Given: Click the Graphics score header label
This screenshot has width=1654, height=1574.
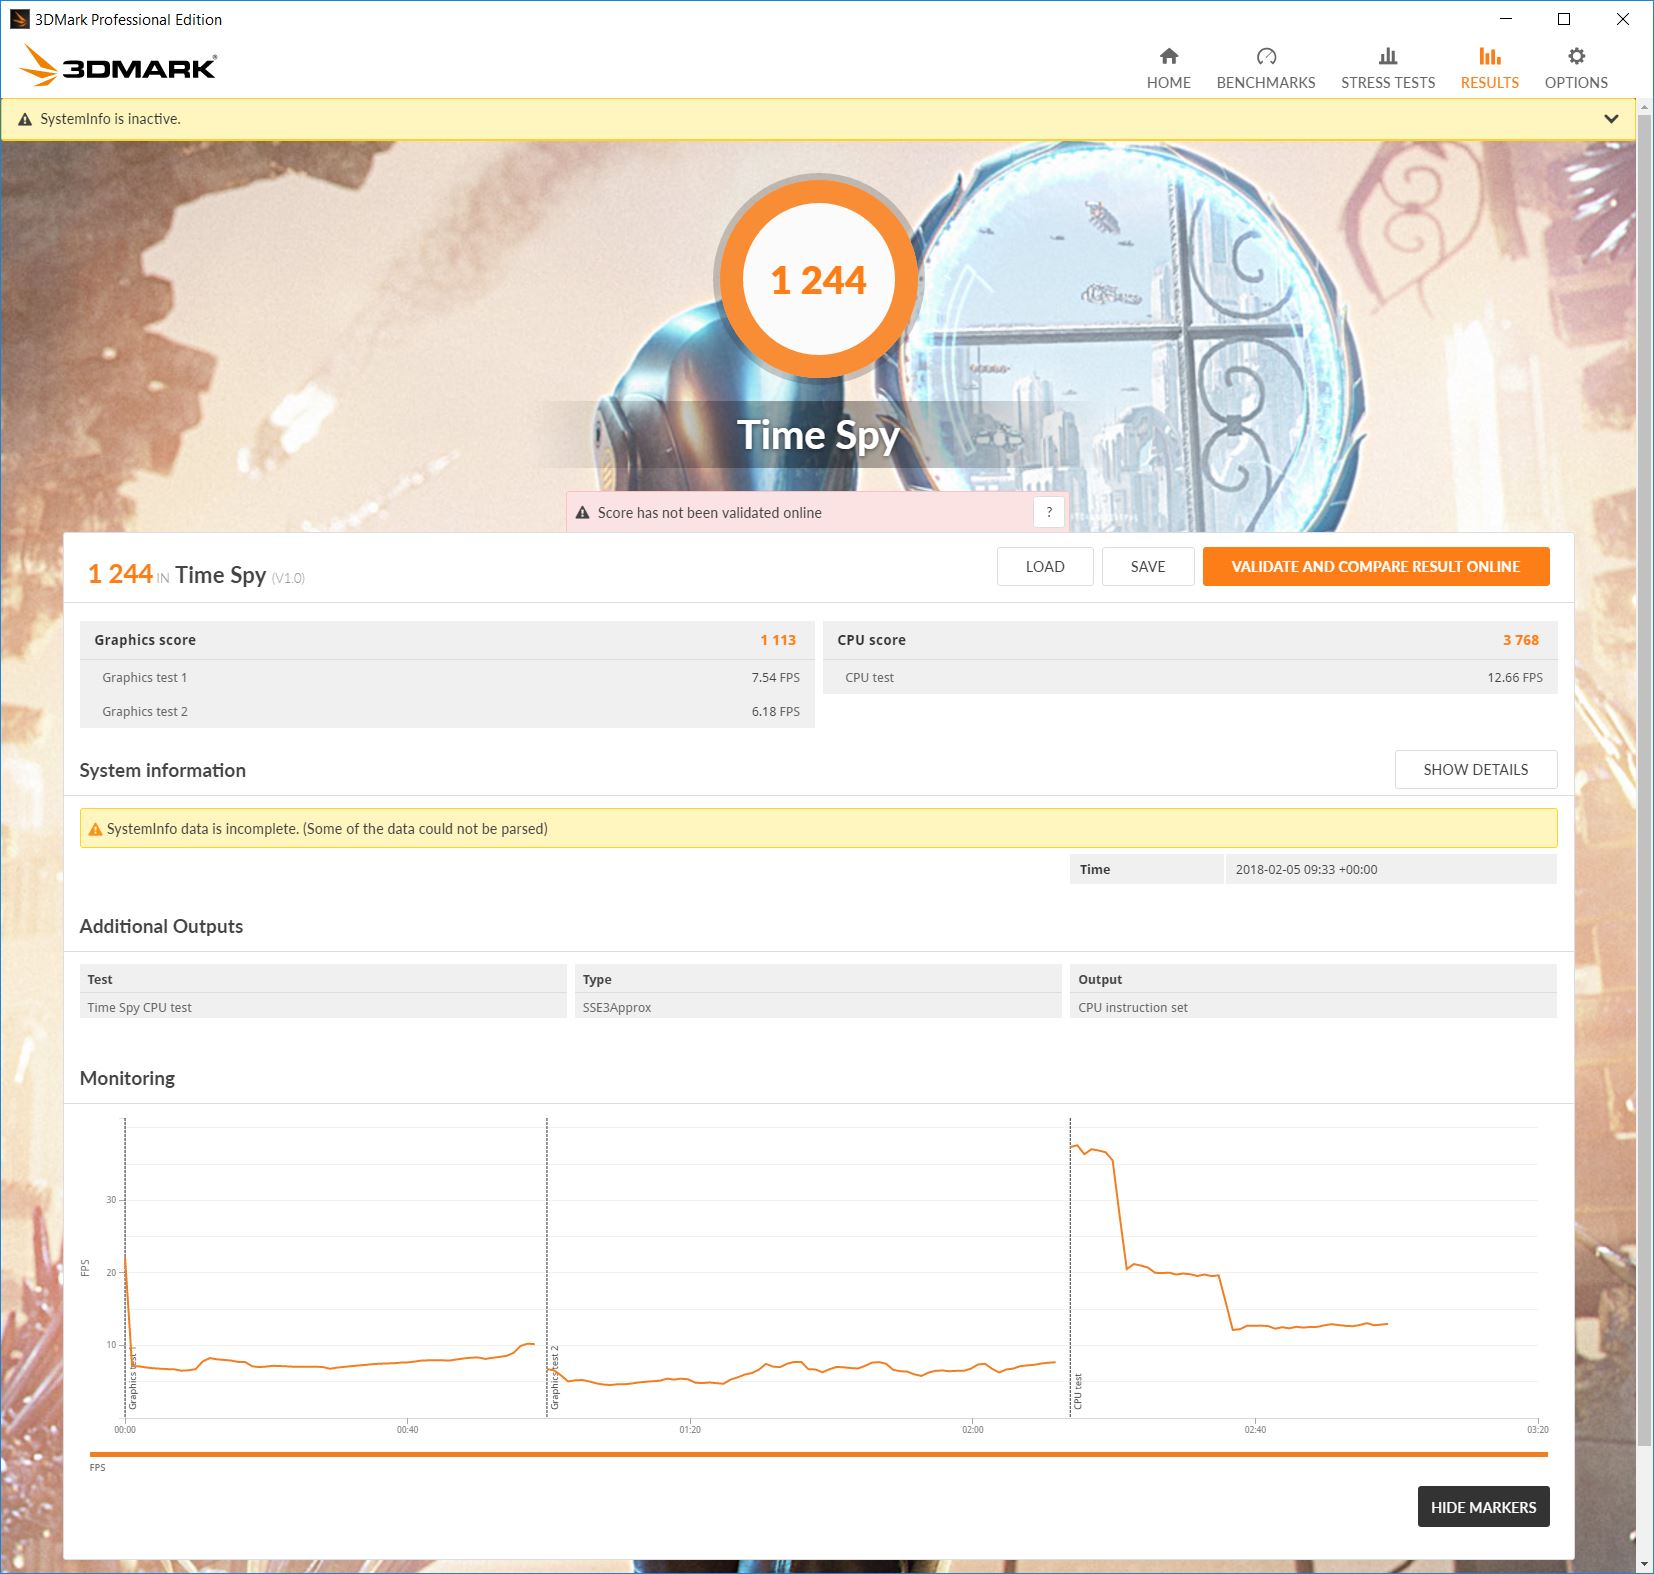Looking at the screenshot, I should click(x=145, y=640).
